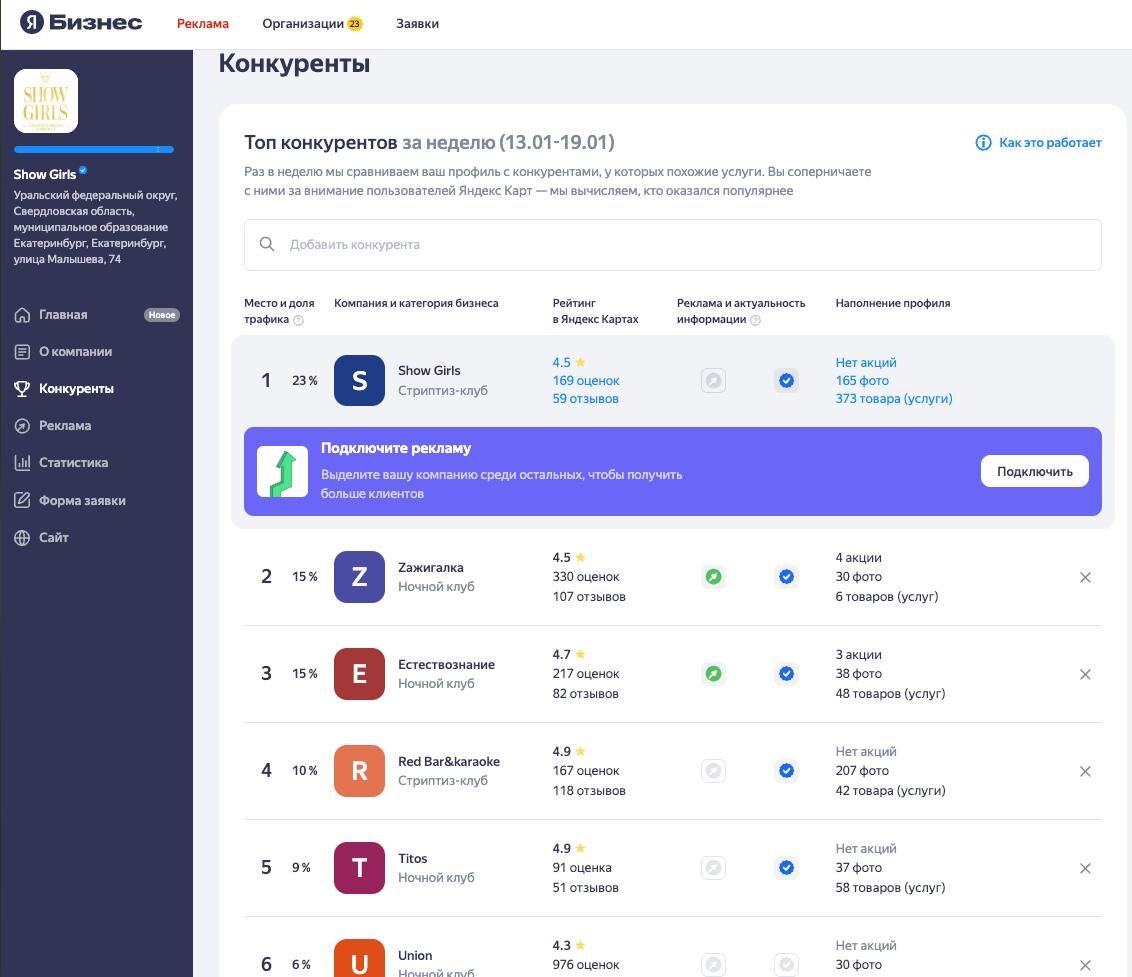1132x977 pixels.
Task: Click the Подключить button
Action: [1035, 471]
